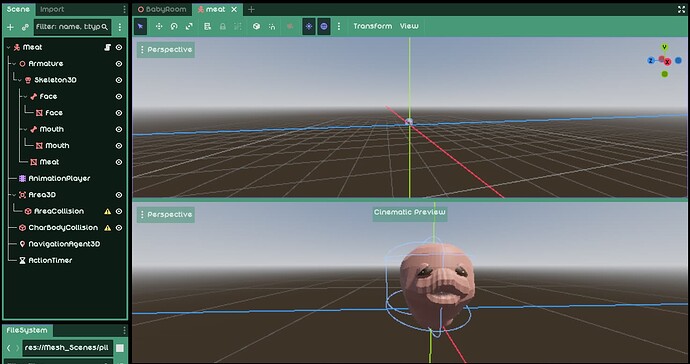Open lower viewport Perspective menu
Image resolution: width=690 pixels, height=364 pixels.
tap(166, 215)
